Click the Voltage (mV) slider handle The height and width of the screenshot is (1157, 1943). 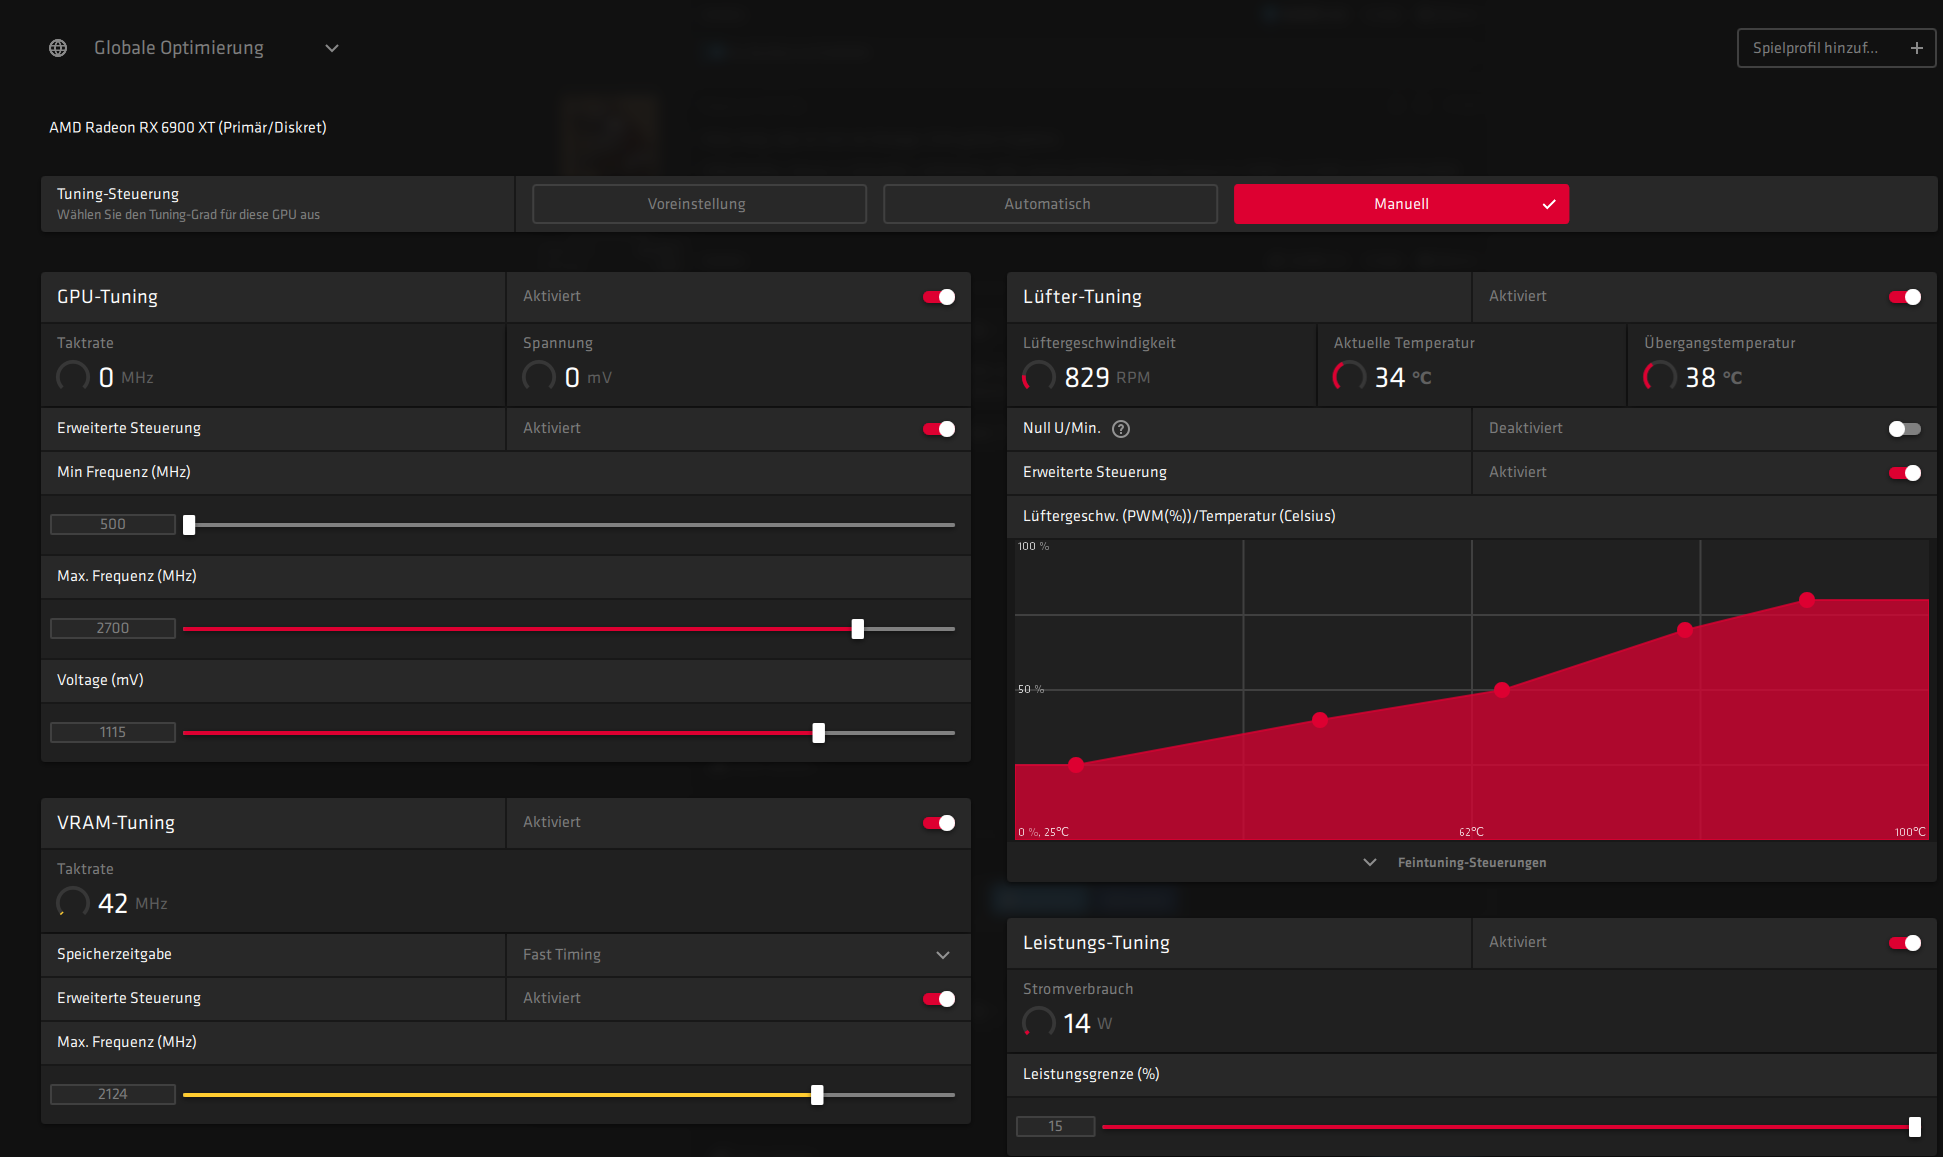[819, 733]
